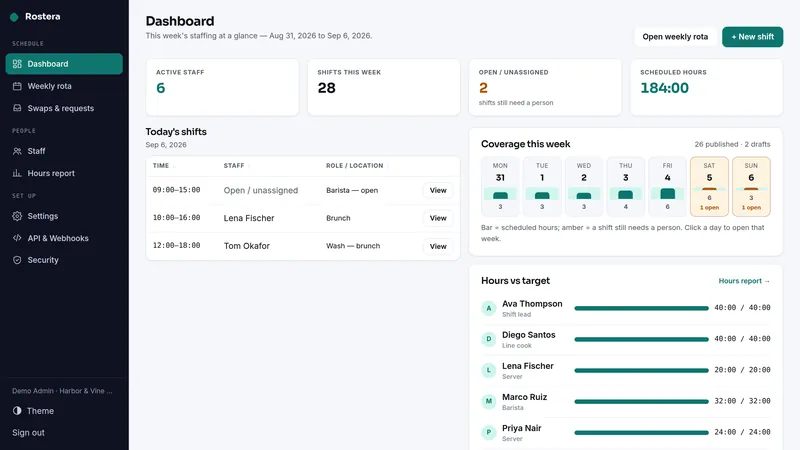Toggle the Theme switcher
Viewport: 800px width, 450px height.
coord(64,410)
